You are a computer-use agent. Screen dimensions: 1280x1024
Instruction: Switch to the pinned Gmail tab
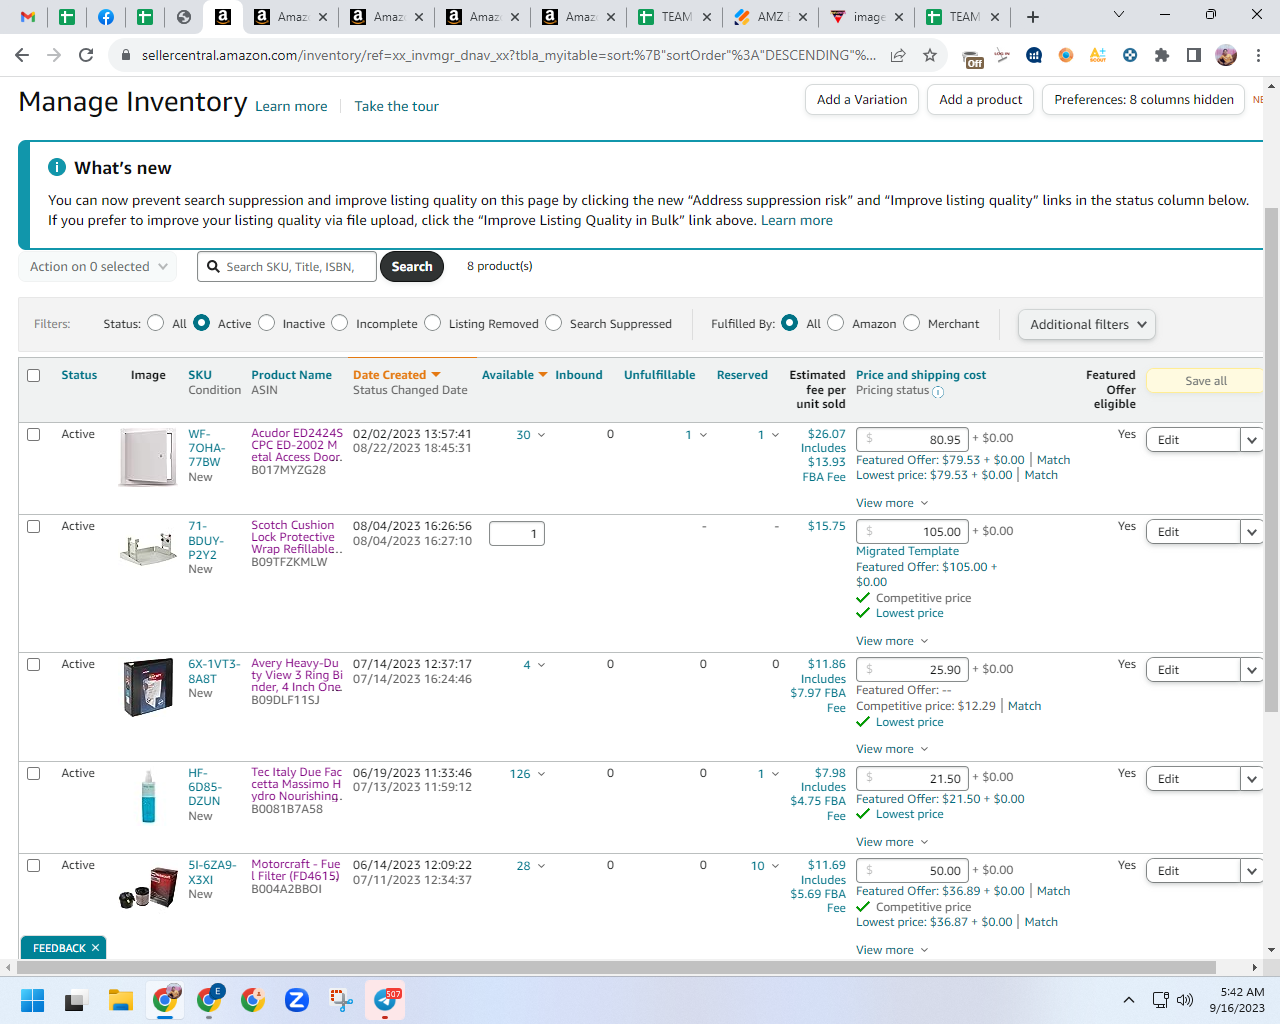click(28, 17)
